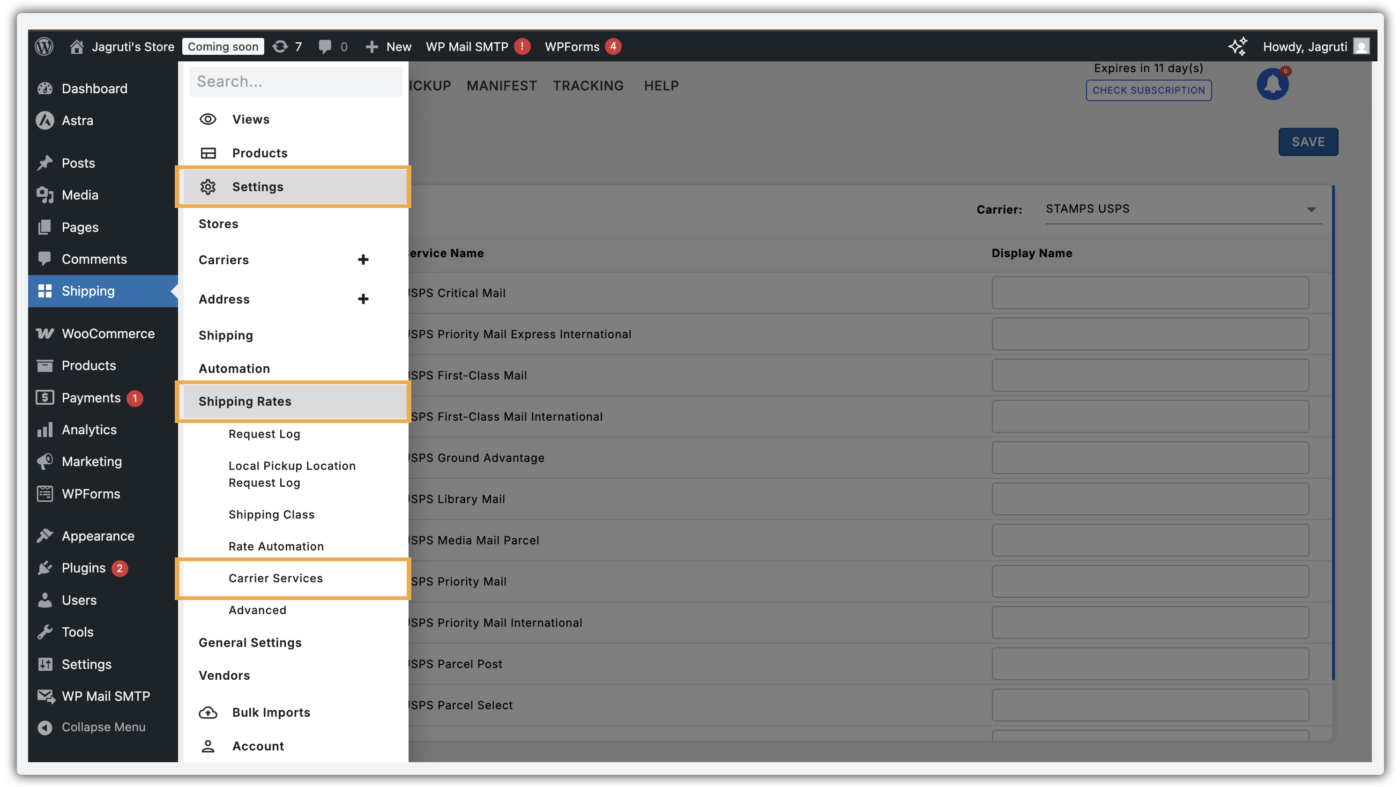
Task: Open Request Log submenu item
Action: 264,434
